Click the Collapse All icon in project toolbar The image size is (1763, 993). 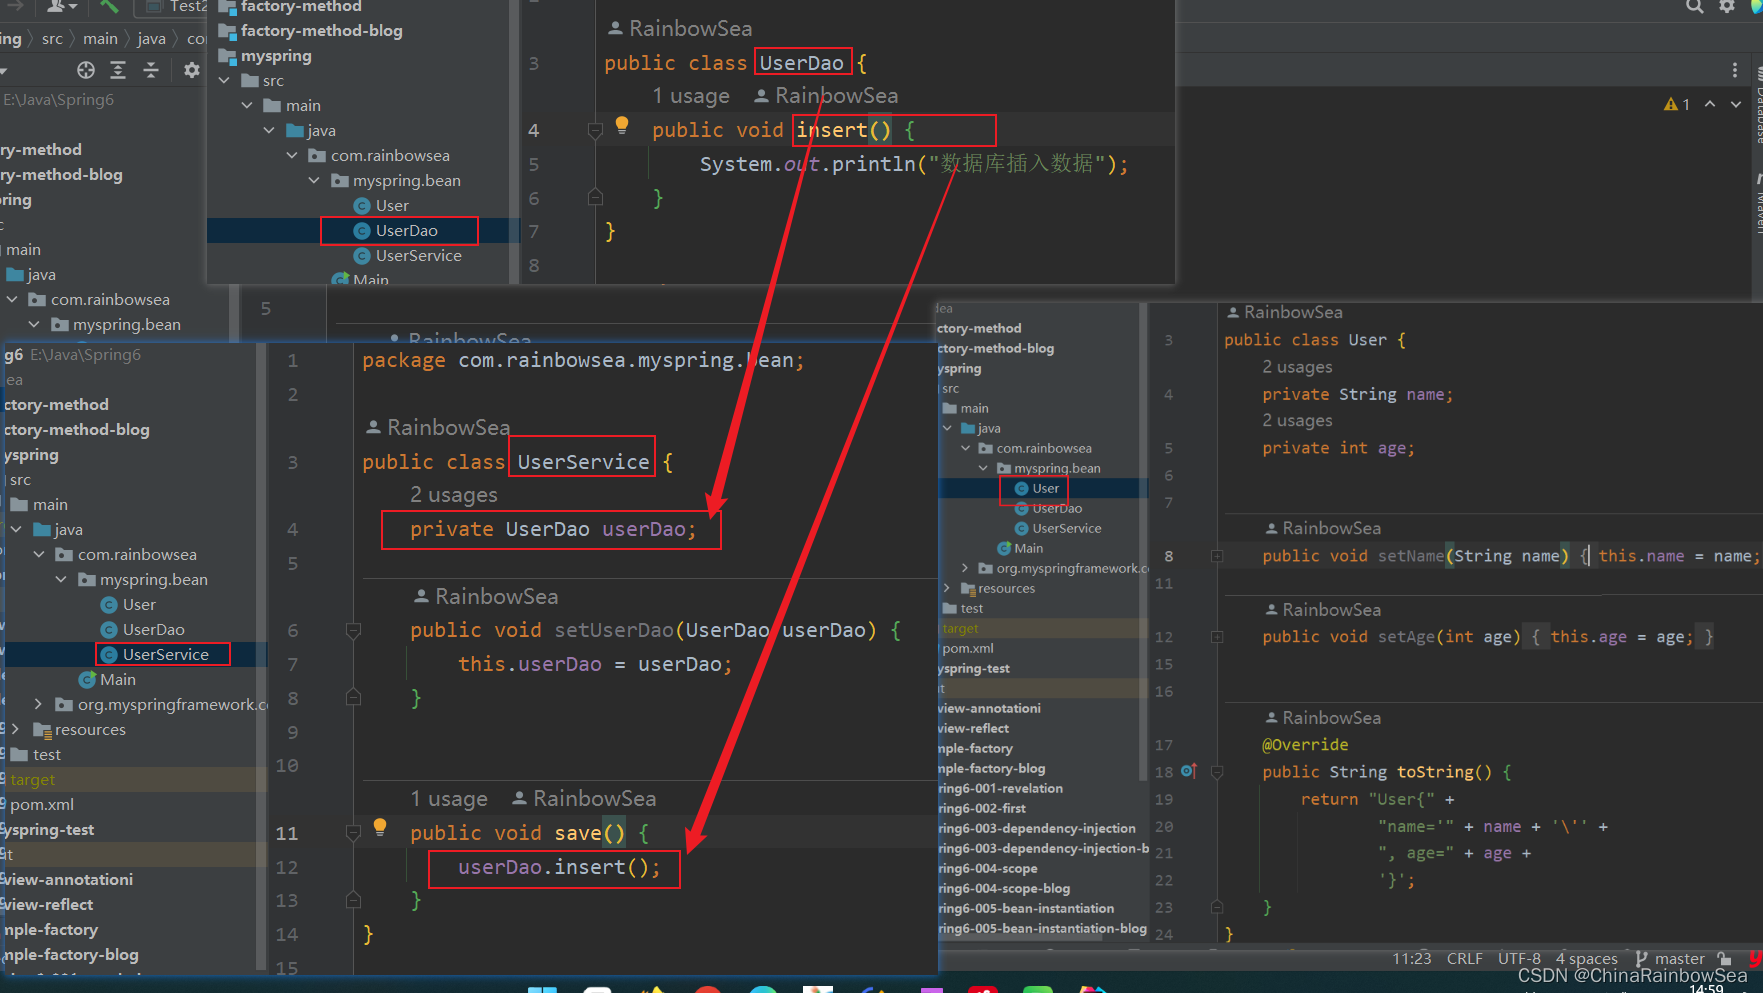click(151, 70)
